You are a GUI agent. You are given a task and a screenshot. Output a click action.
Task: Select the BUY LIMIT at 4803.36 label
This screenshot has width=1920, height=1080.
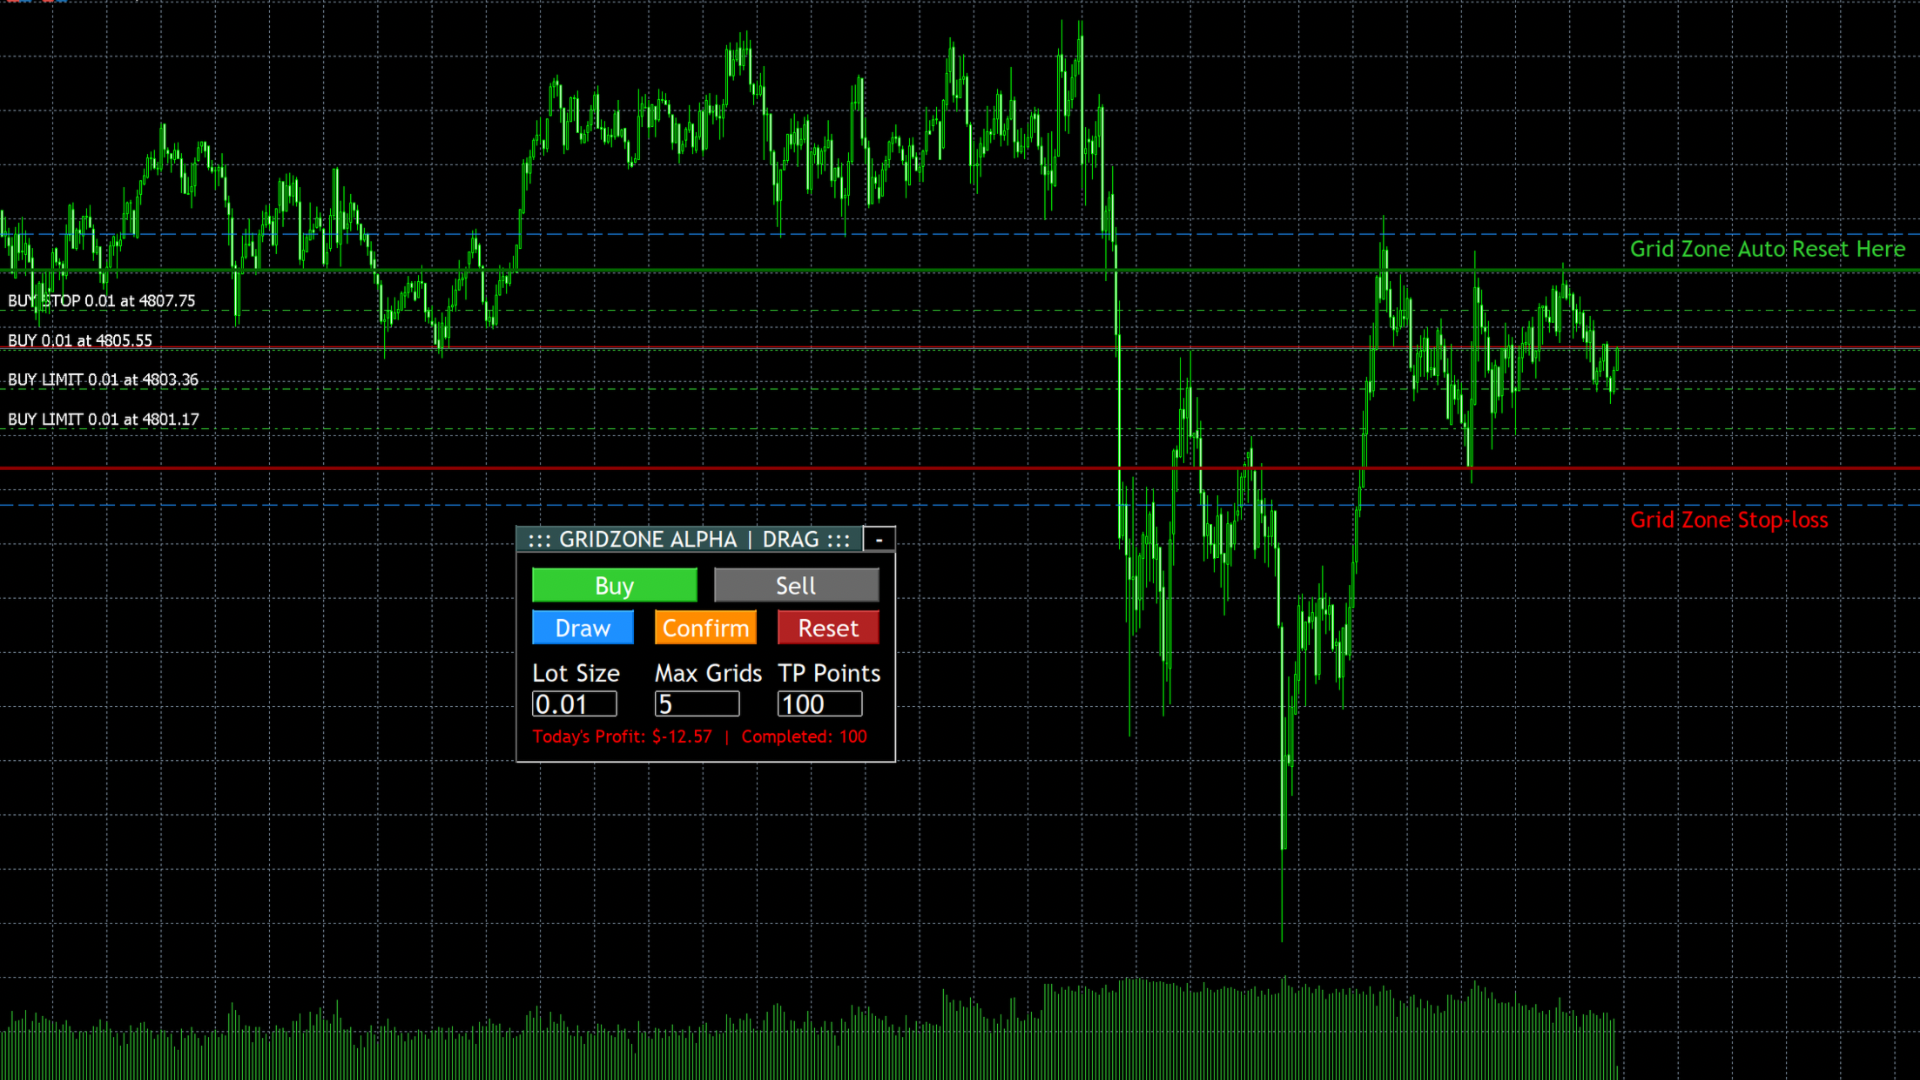[103, 380]
